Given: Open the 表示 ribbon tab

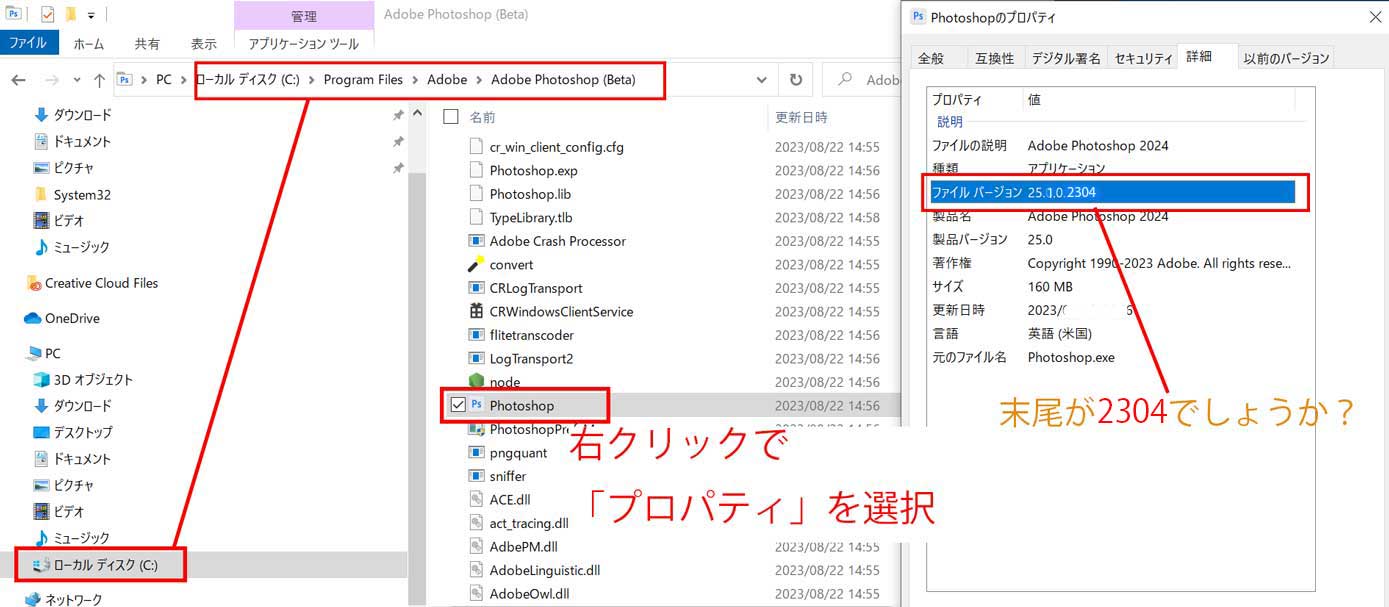Looking at the screenshot, I should pos(203,43).
